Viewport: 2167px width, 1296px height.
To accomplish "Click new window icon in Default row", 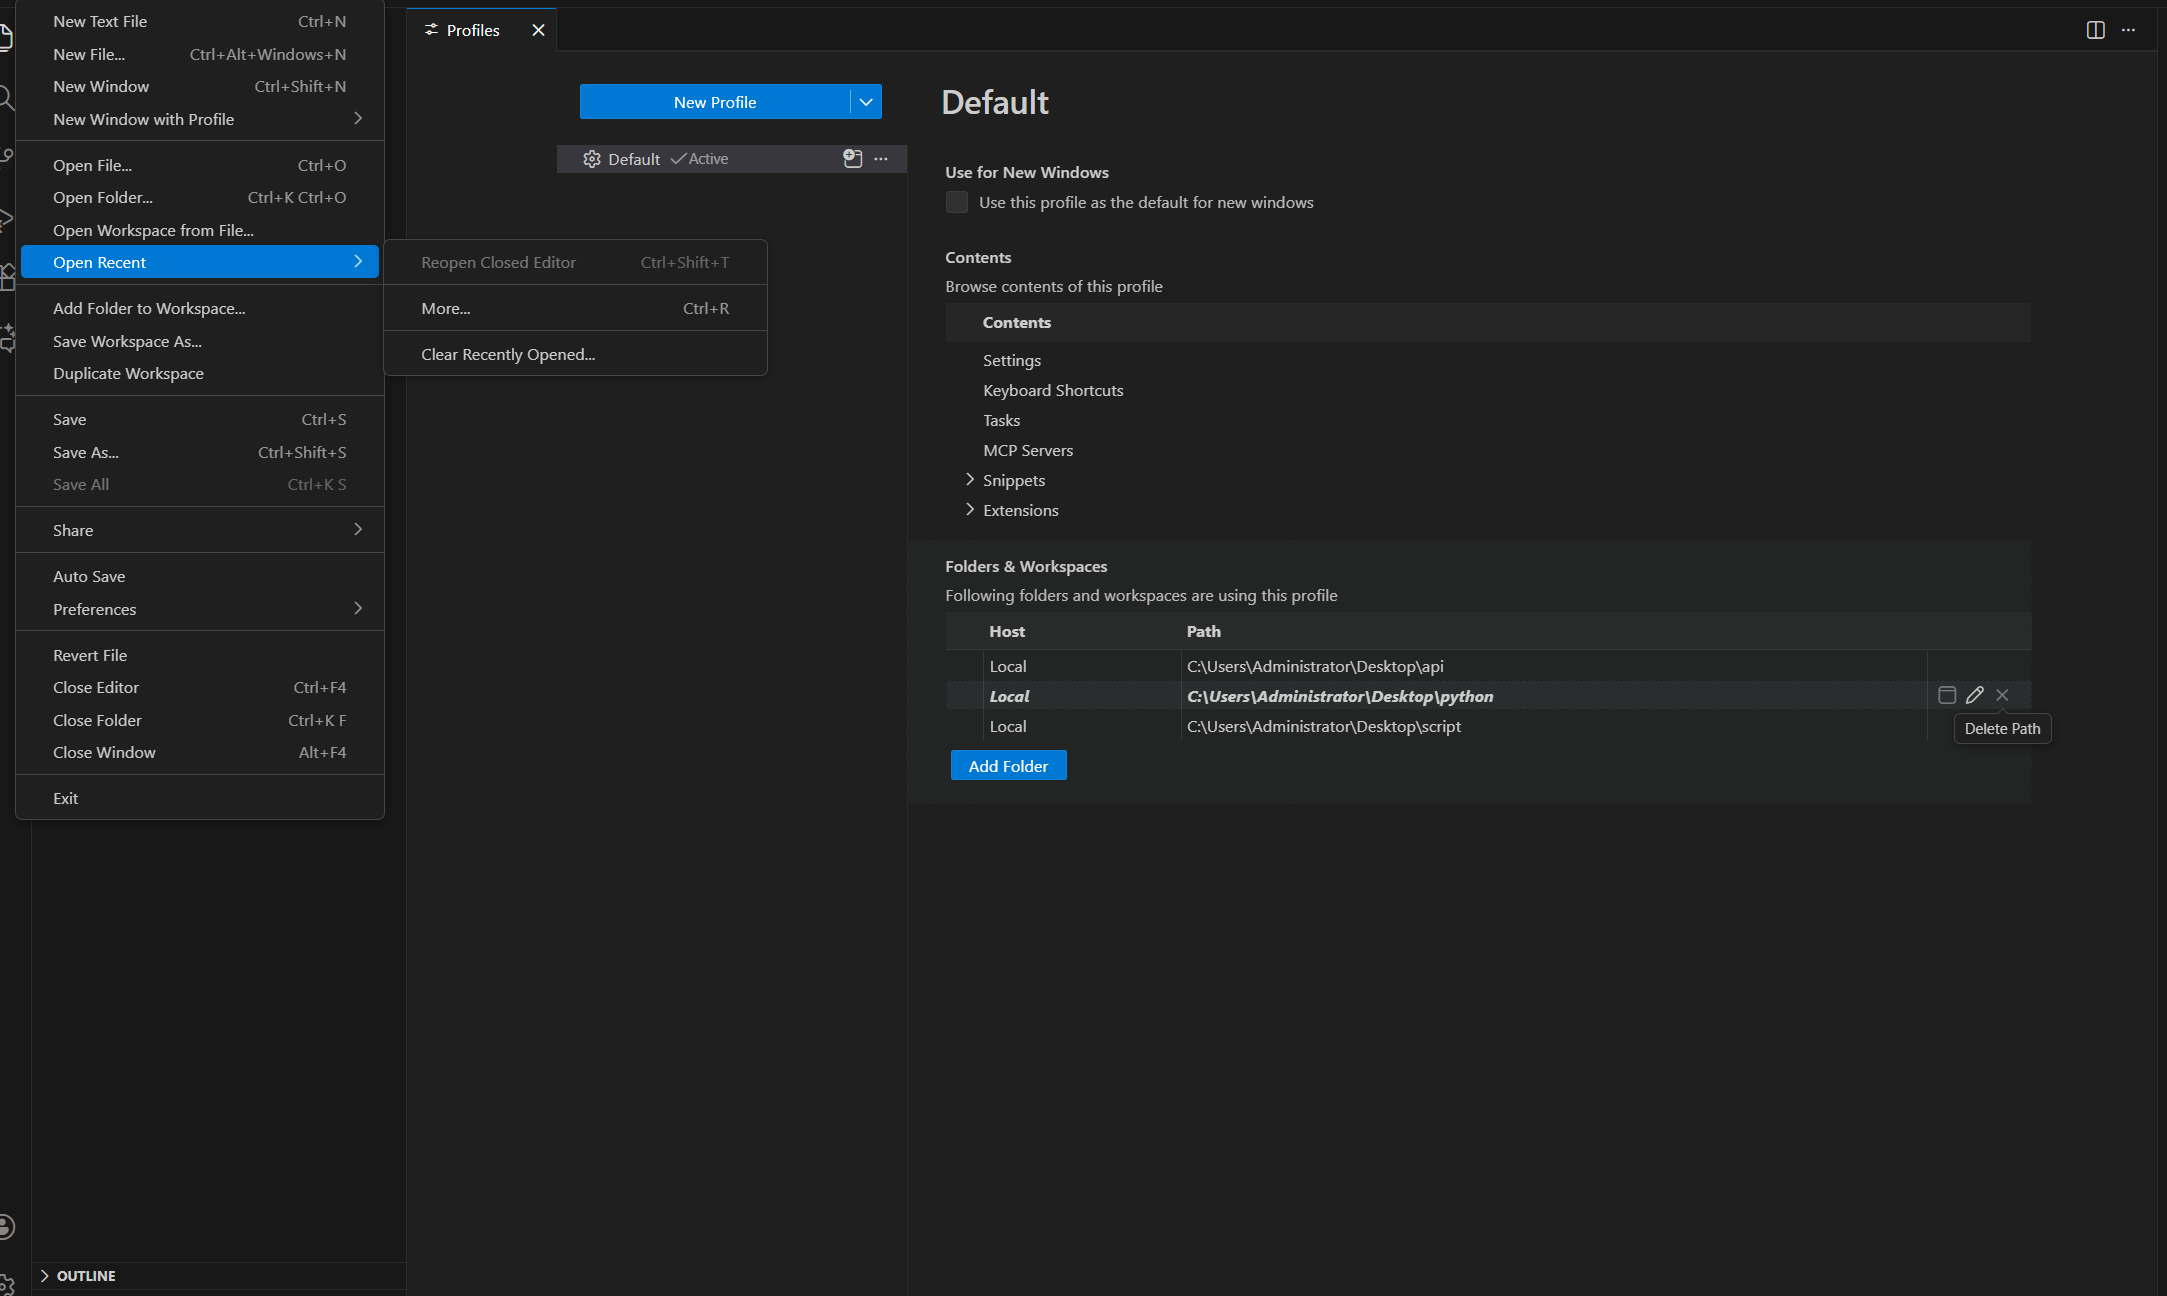I will coord(852,159).
